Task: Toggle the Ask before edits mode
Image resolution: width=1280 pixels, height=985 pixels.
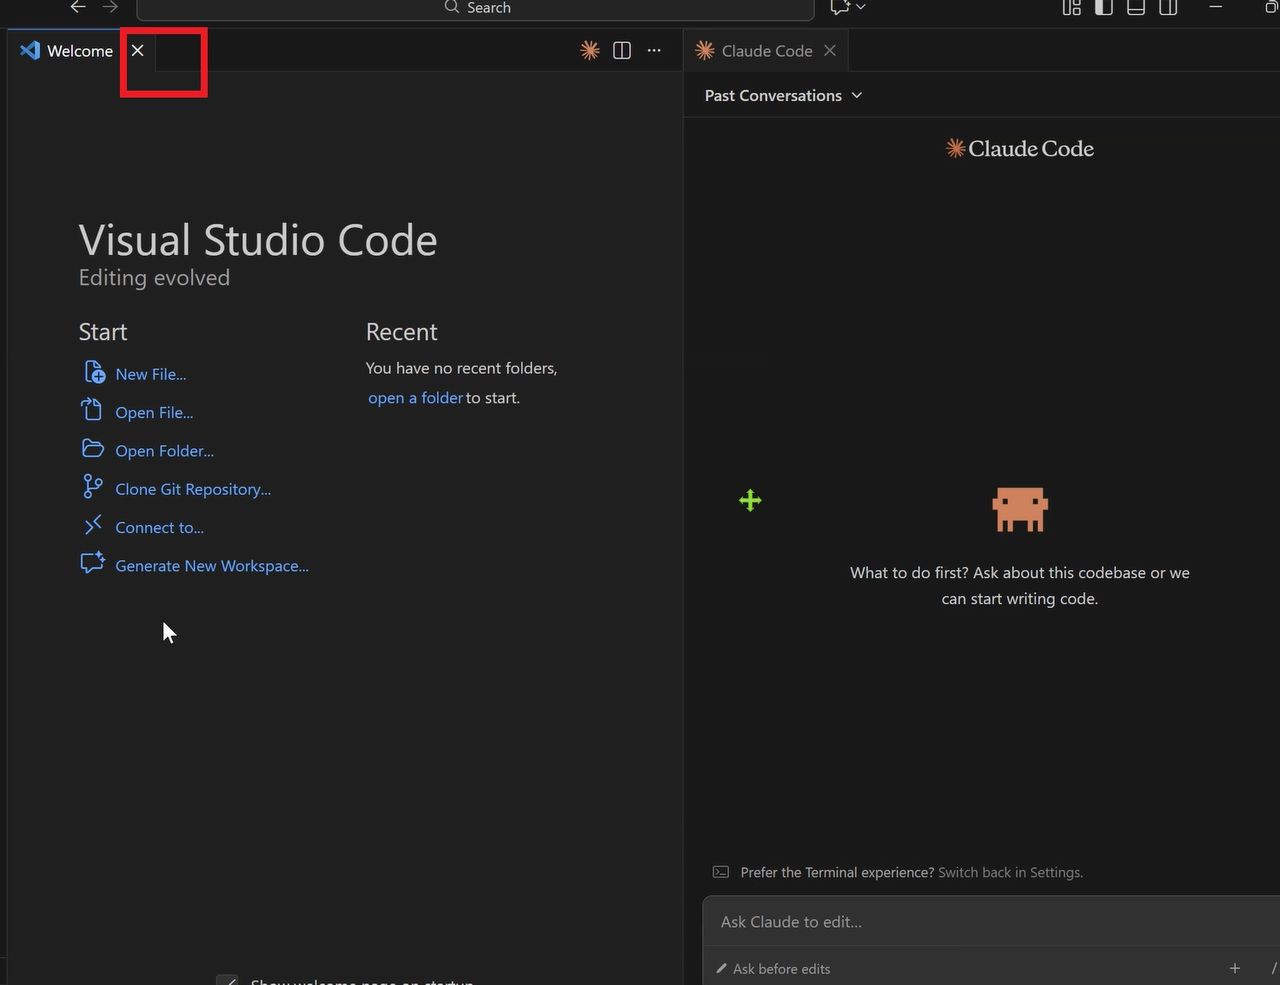Action: (x=773, y=968)
